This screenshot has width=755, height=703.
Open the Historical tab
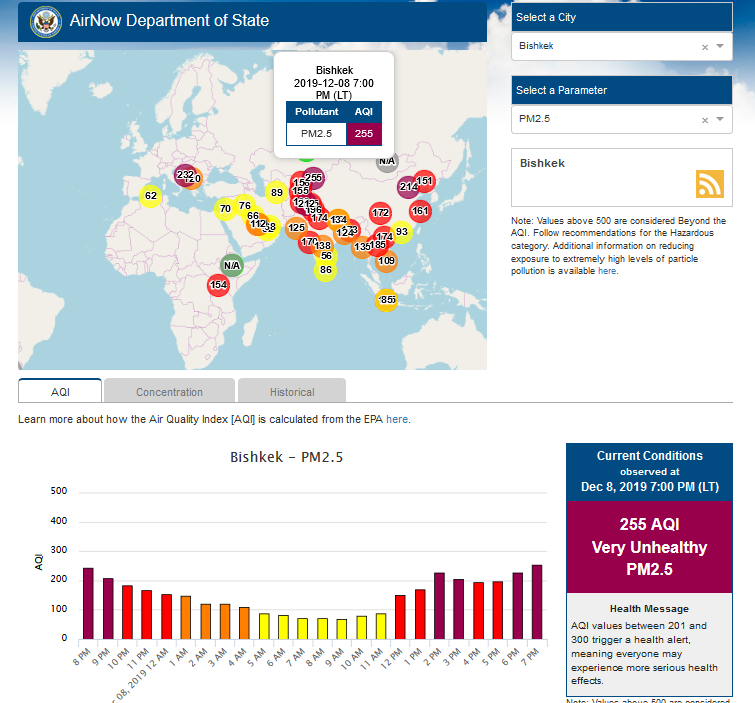(x=291, y=392)
